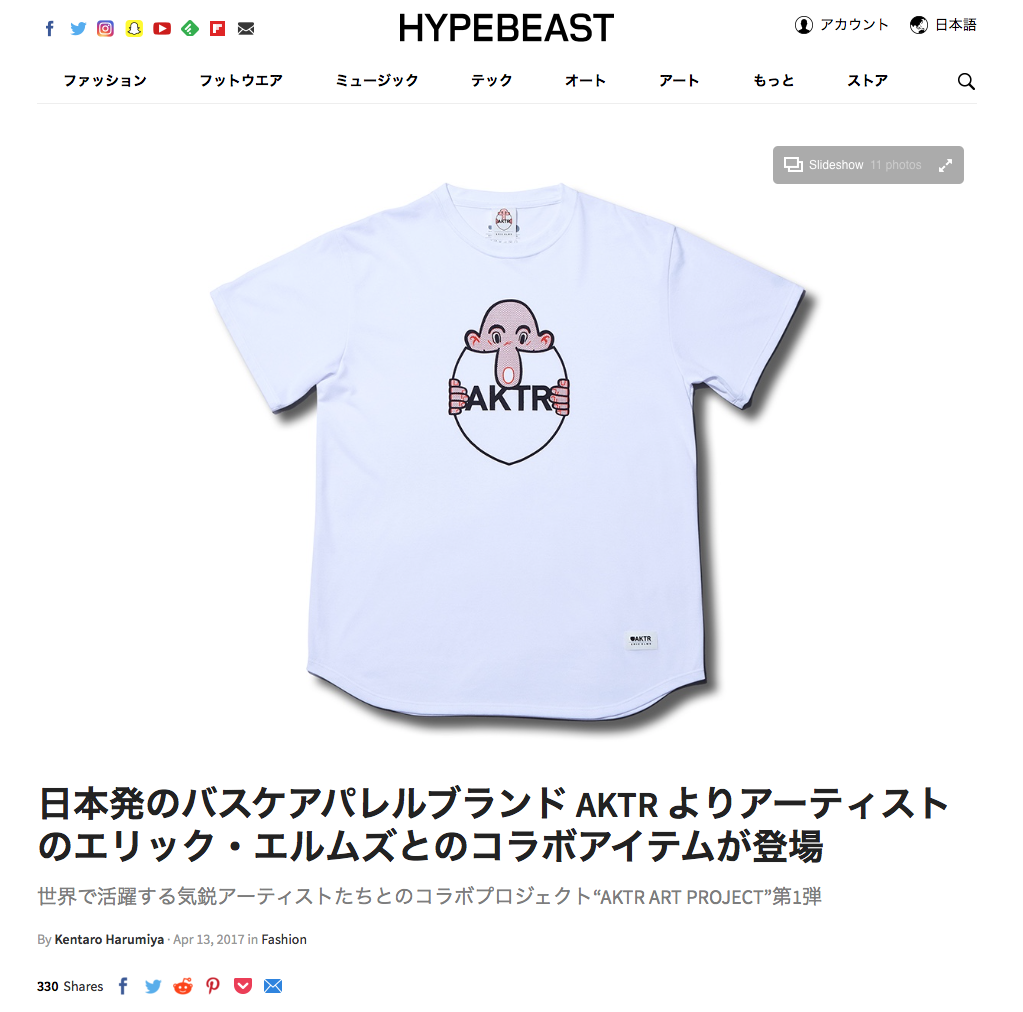Open the YouTube icon in the header

click(x=162, y=29)
